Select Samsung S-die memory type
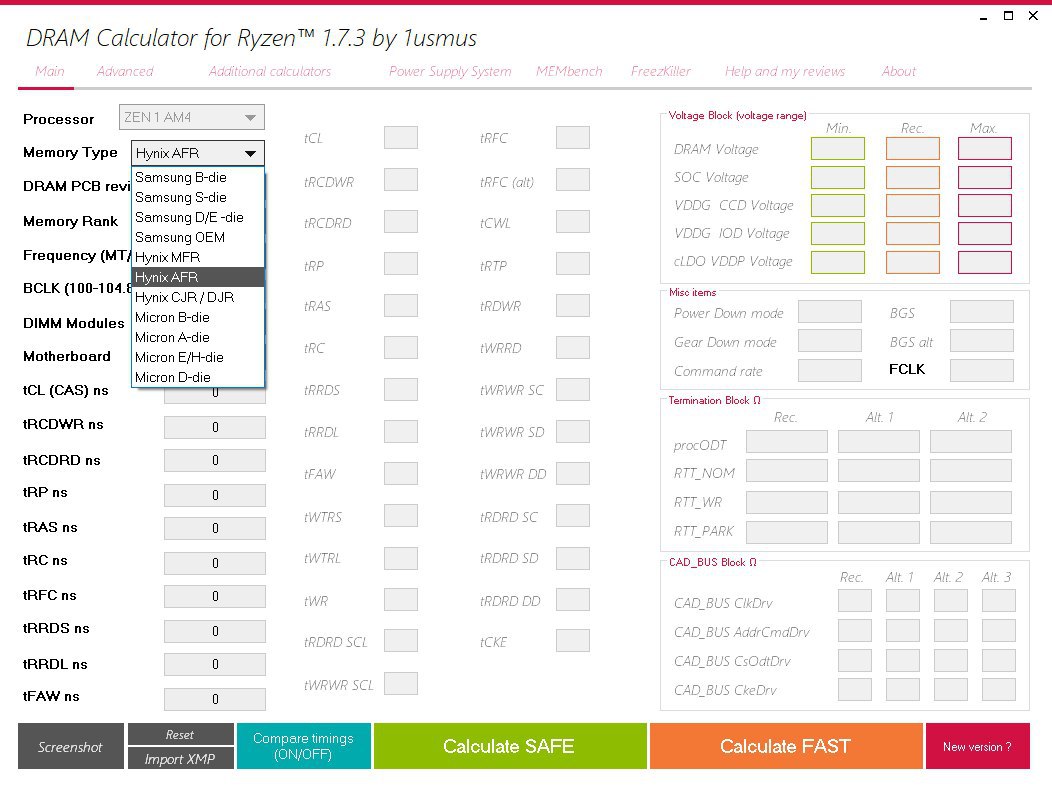 tap(198, 197)
